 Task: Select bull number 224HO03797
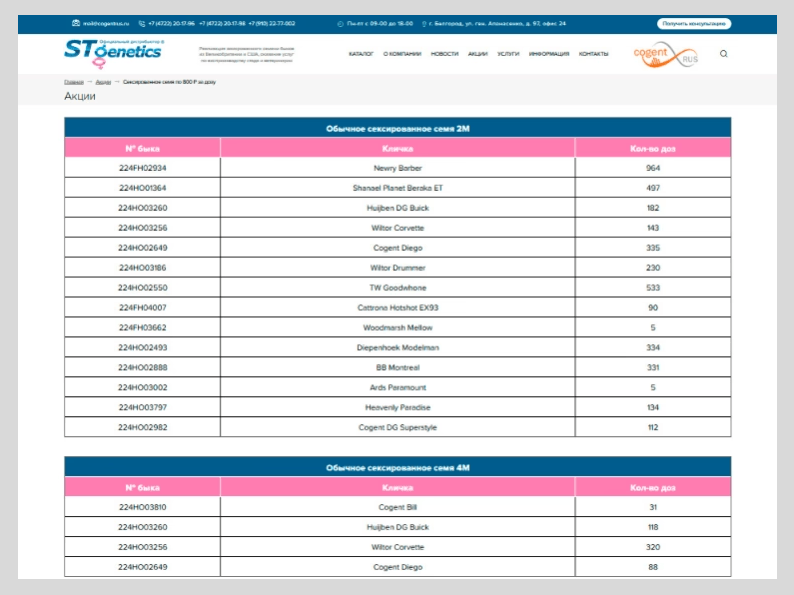[x=143, y=407]
